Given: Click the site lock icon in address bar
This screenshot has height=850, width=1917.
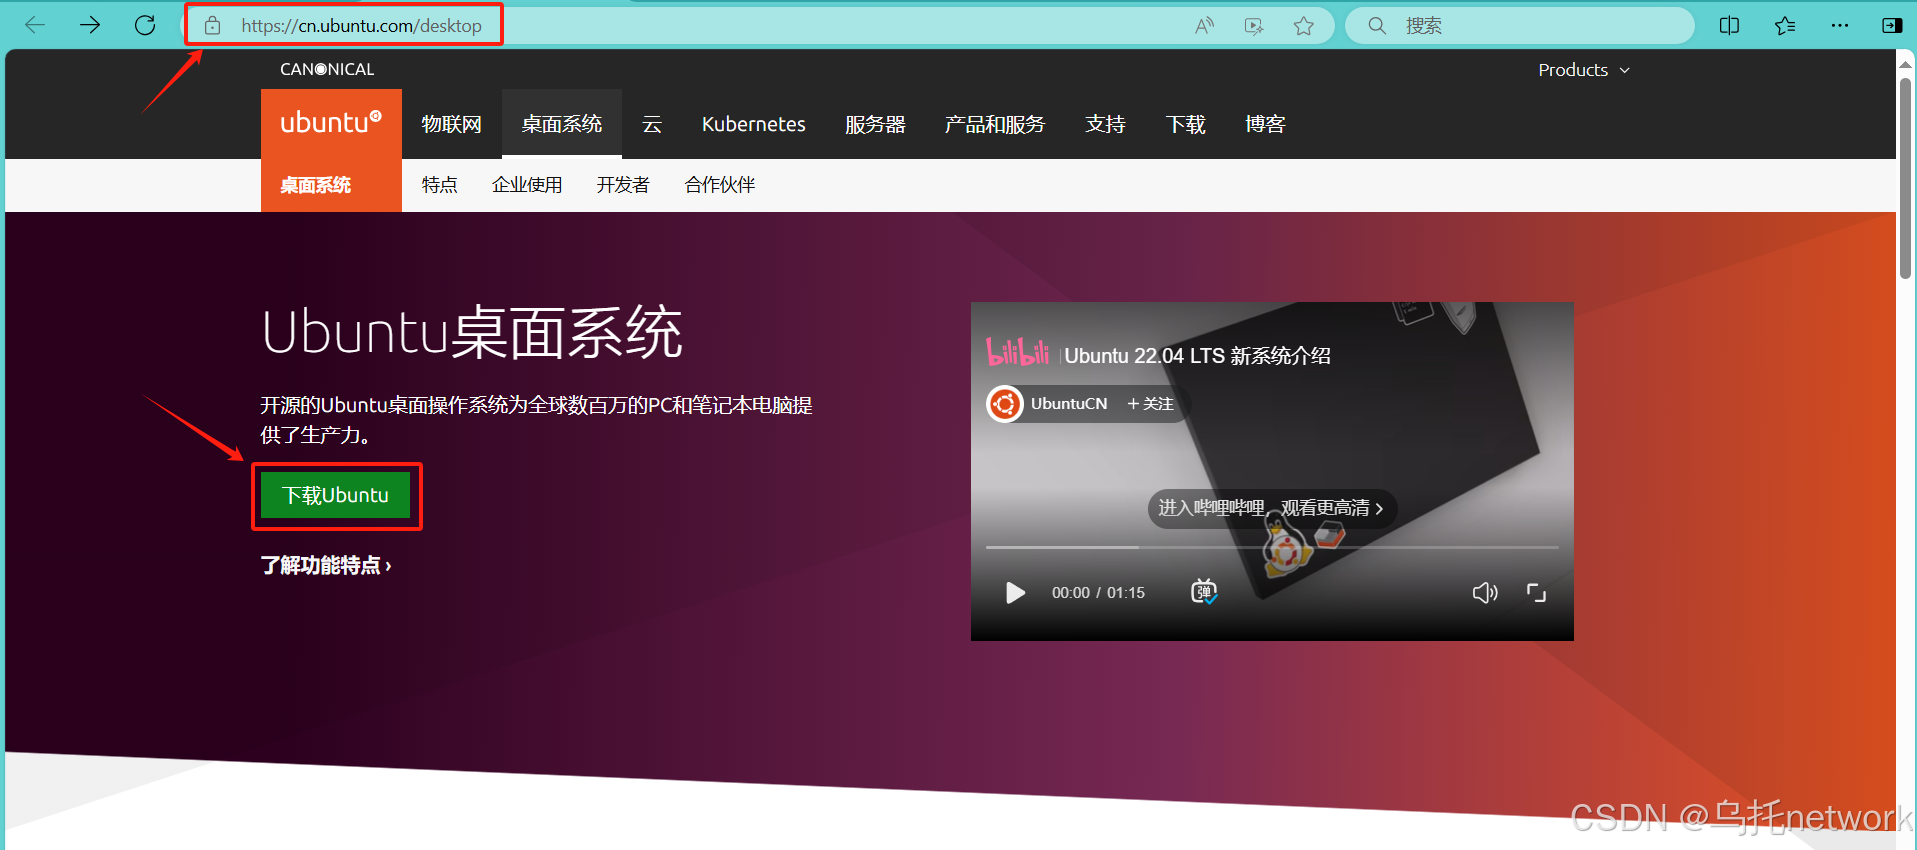Looking at the screenshot, I should (212, 26).
